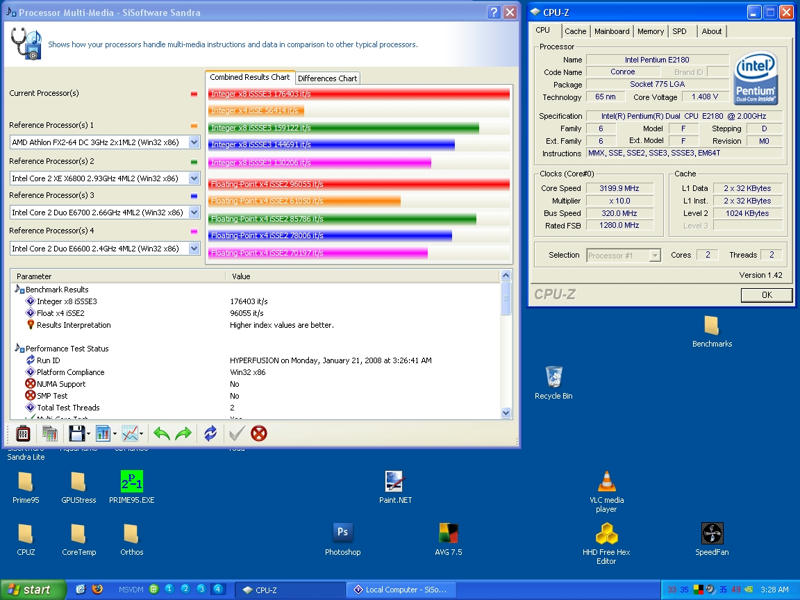Select the VLC media player icon
Screen dimensions: 800x600
pyautogui.click(x=606, y=492)
